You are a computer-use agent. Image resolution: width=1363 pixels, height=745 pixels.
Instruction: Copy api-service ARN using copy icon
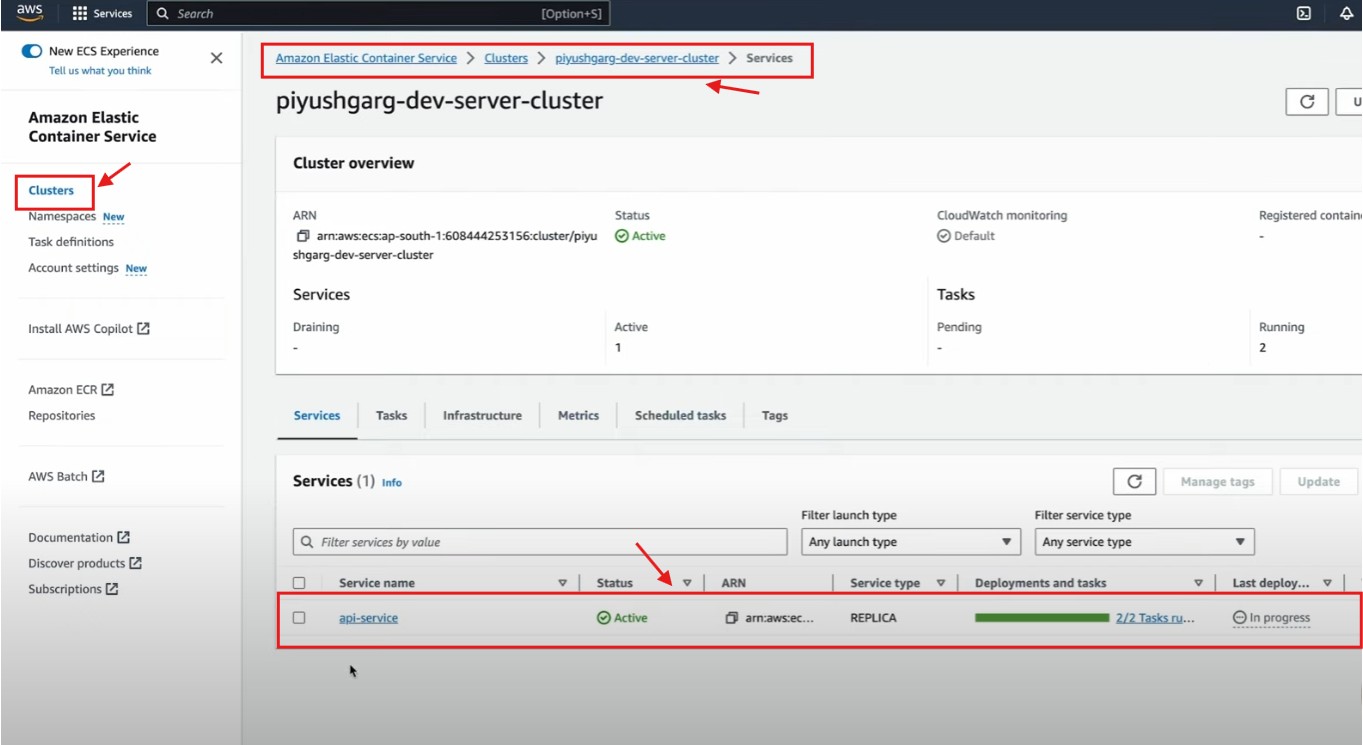(x=732, y=618)
